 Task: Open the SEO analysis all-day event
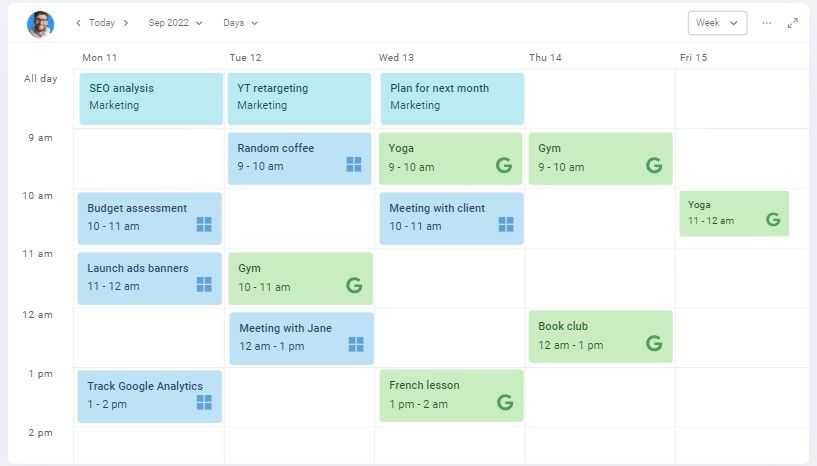(x=151, y=99)
